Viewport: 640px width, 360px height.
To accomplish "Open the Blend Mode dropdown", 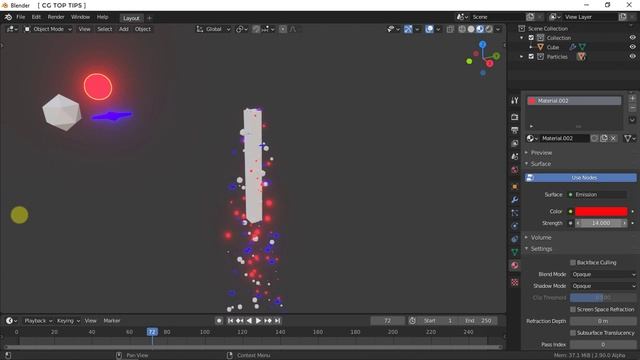I will pos(603,274).
